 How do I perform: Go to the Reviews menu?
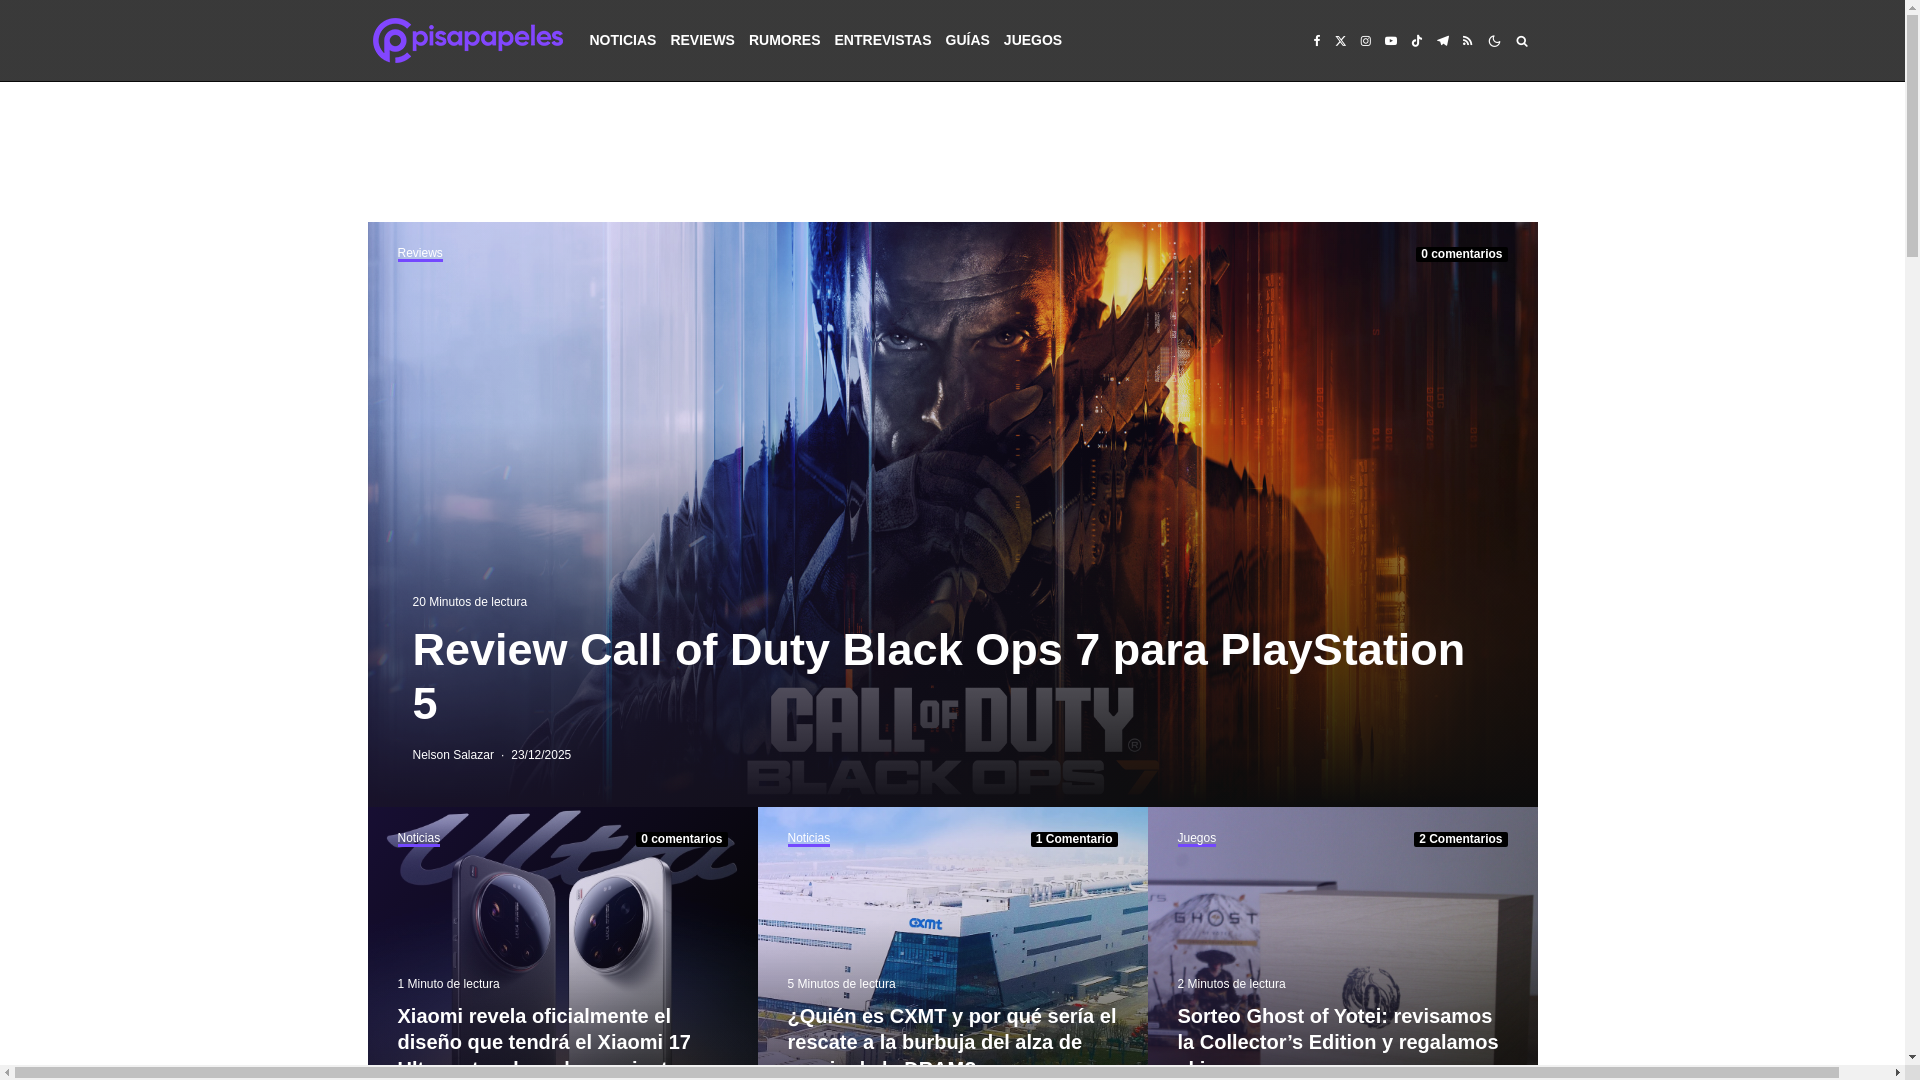(702, 40)
